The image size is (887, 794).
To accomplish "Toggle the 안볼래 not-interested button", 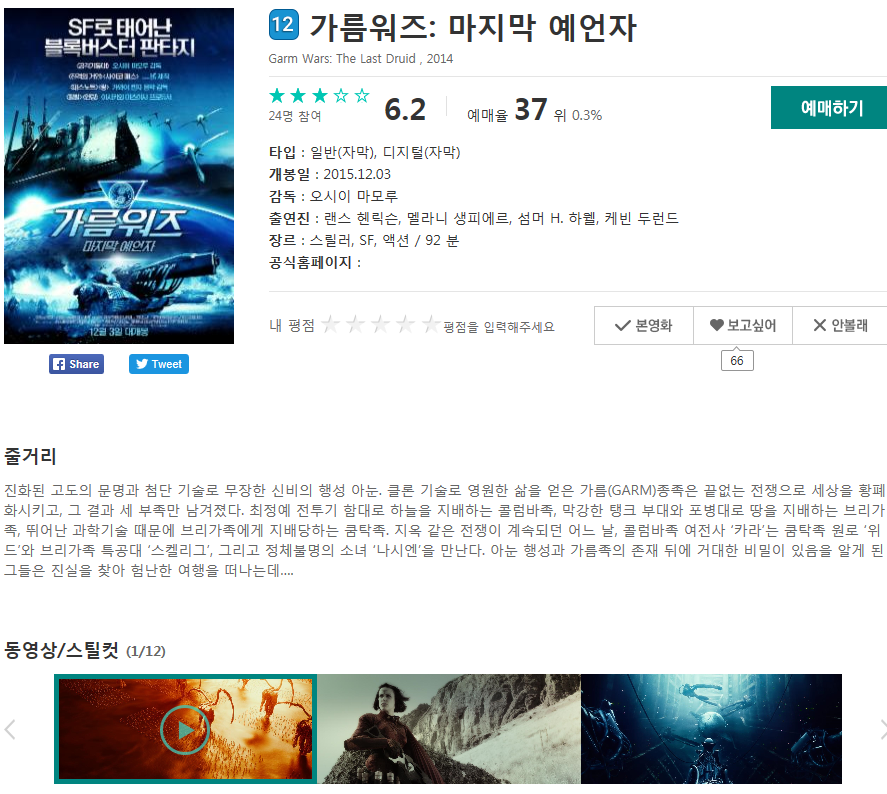I will (840, 326).
